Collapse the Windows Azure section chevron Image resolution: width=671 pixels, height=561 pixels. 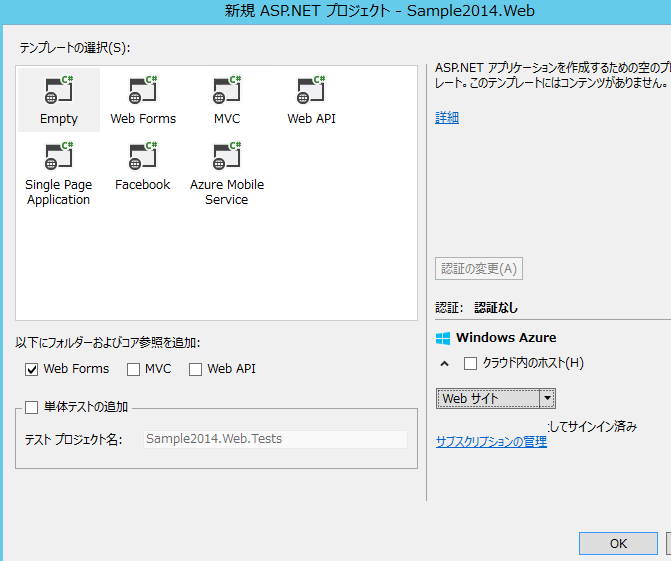[445, 364]
